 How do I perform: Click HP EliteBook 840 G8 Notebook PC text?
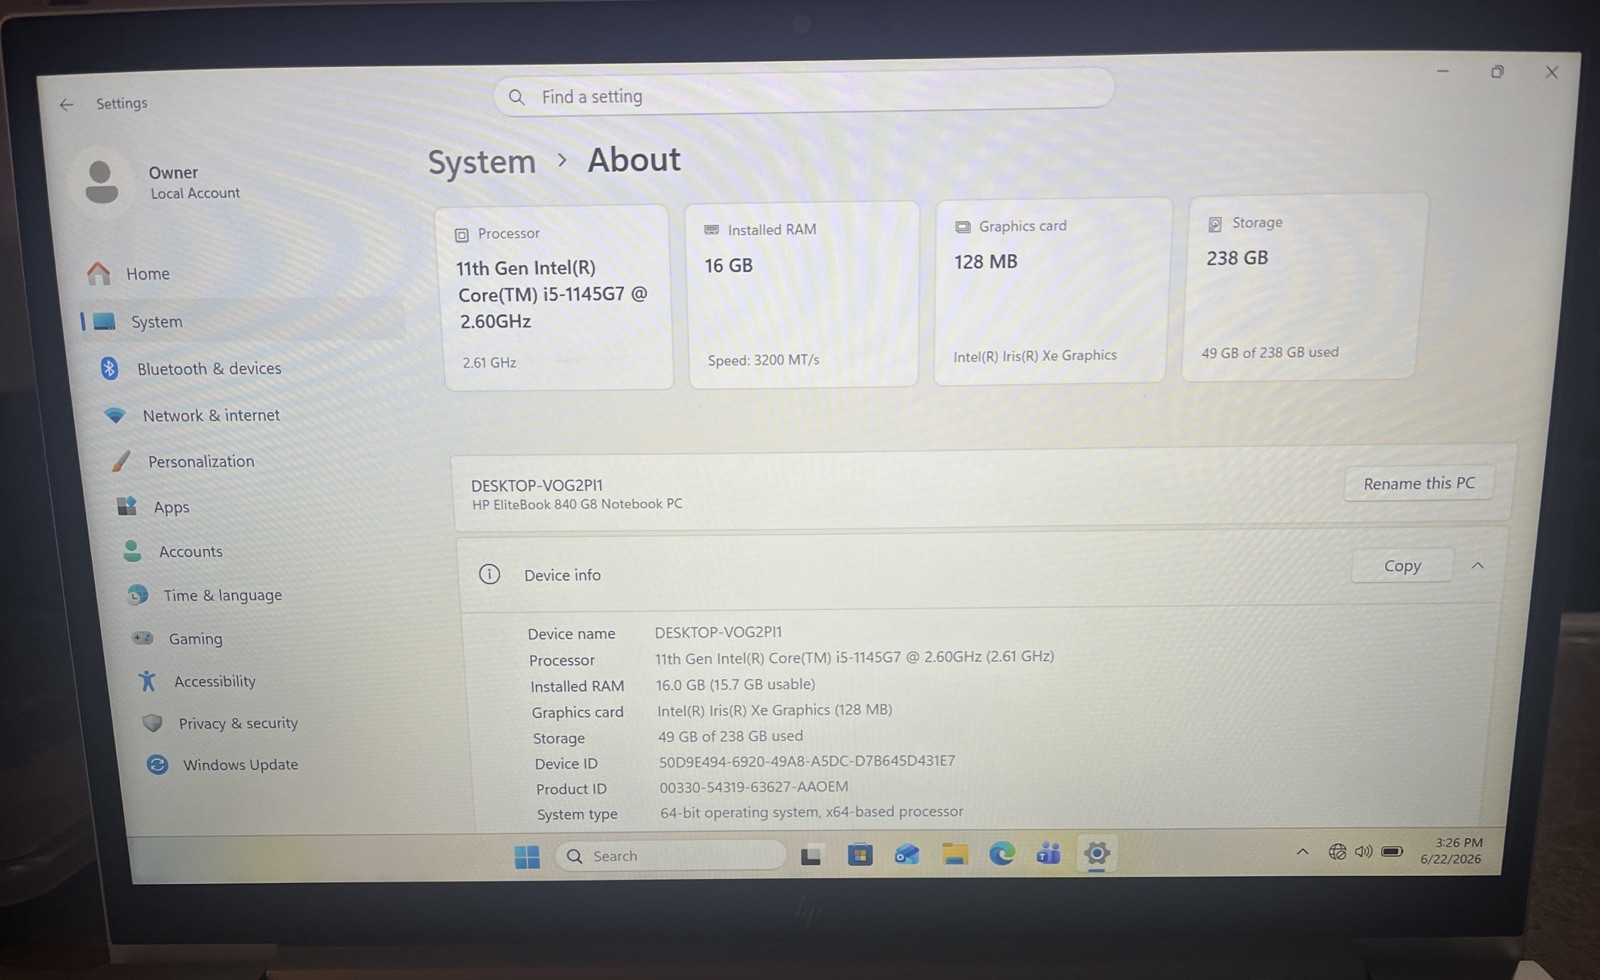[x=577, y=504]
